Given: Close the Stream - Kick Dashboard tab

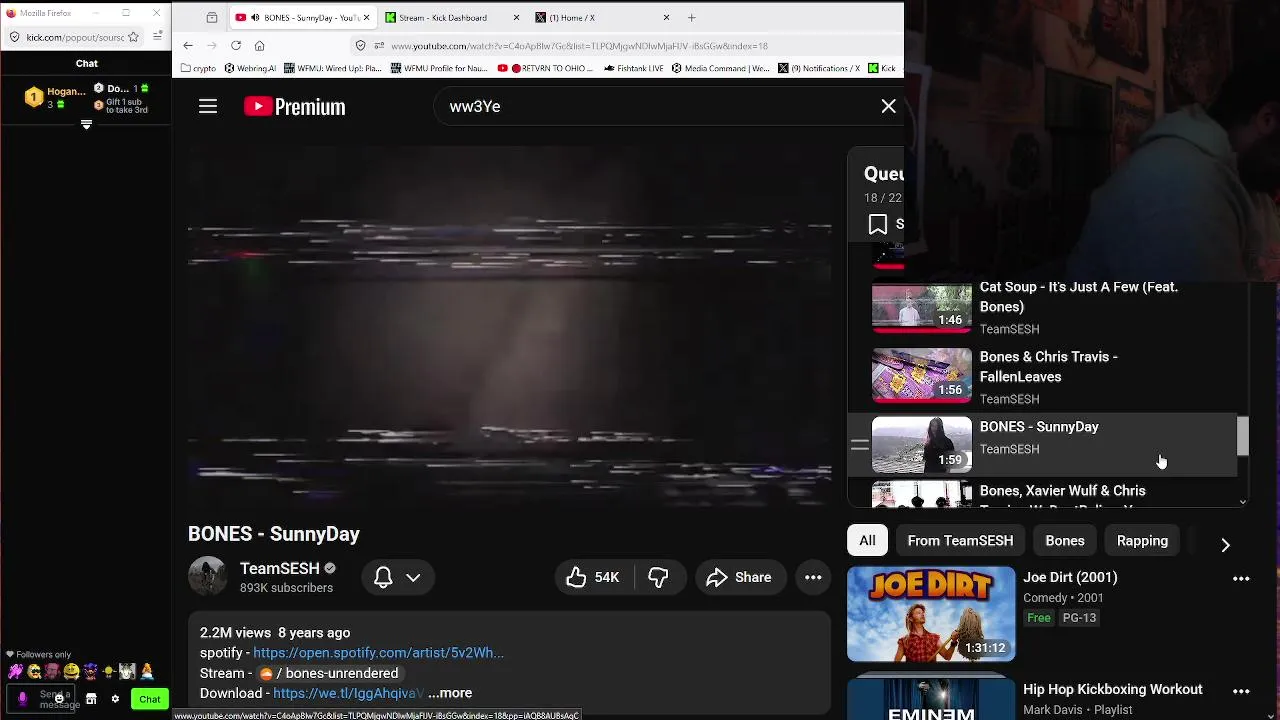Looking at the screenshot, I should [516, 18].
